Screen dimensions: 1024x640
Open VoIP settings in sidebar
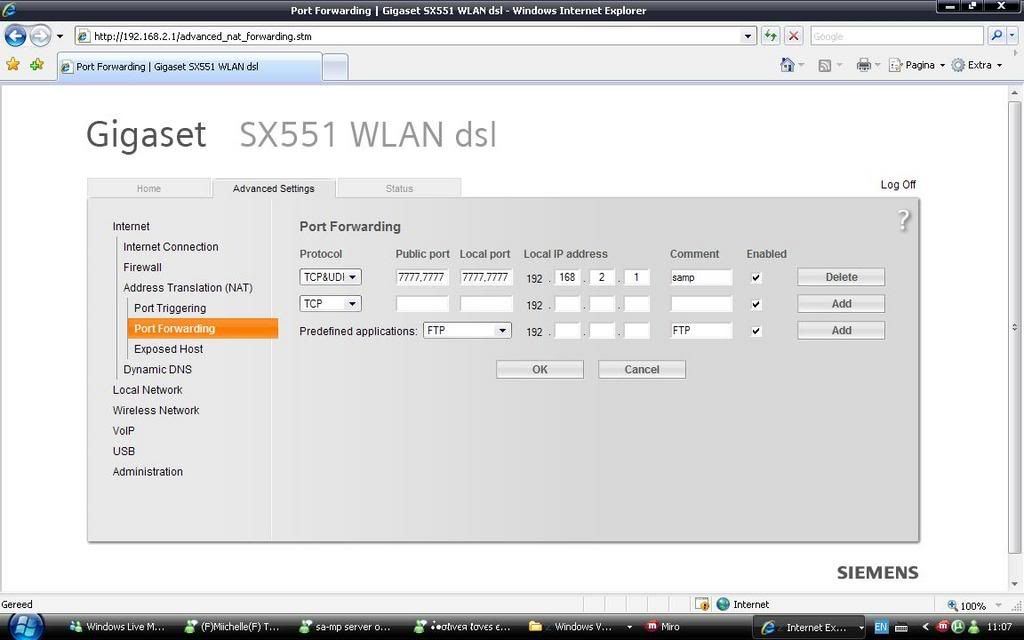tap(123, 430)
